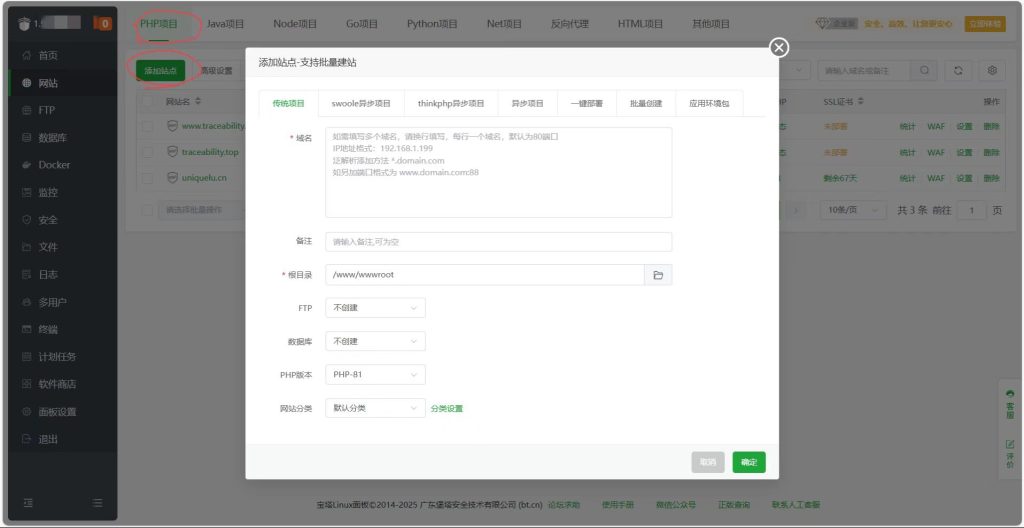Viewport: 1024px width, 528px height.
Task: Click the green 确定 button
Action: [x=748, y=462]
